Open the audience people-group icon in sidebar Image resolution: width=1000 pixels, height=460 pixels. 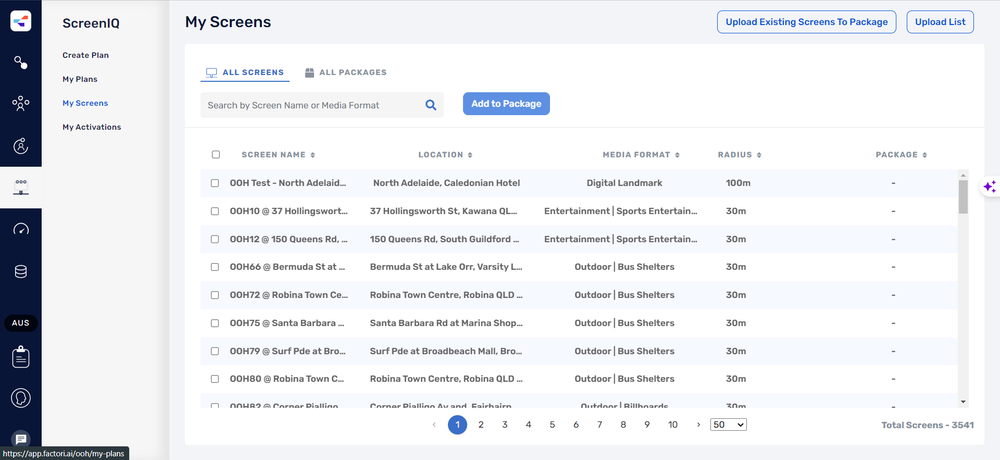click(x=20, y=104)
